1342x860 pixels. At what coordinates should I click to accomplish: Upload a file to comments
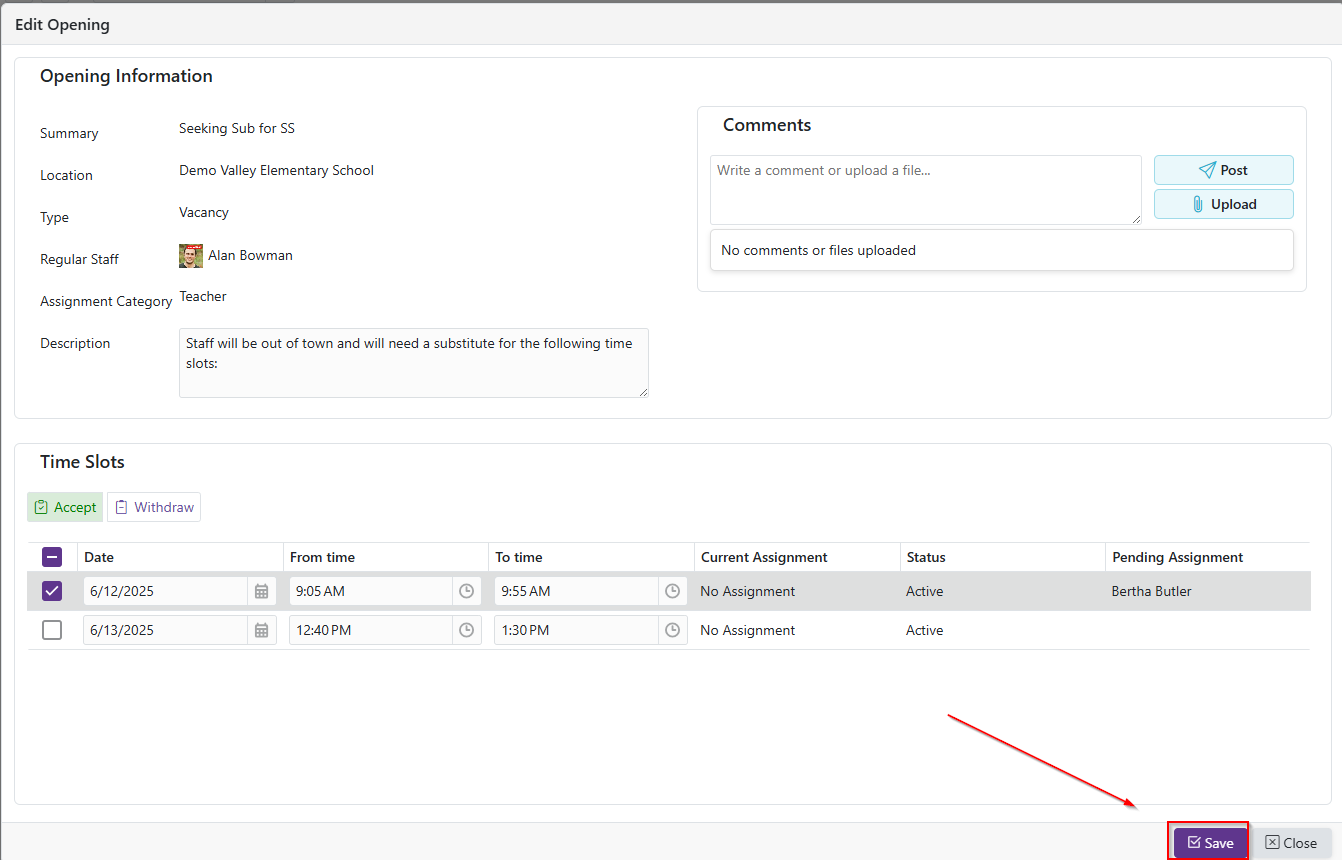1223,204
